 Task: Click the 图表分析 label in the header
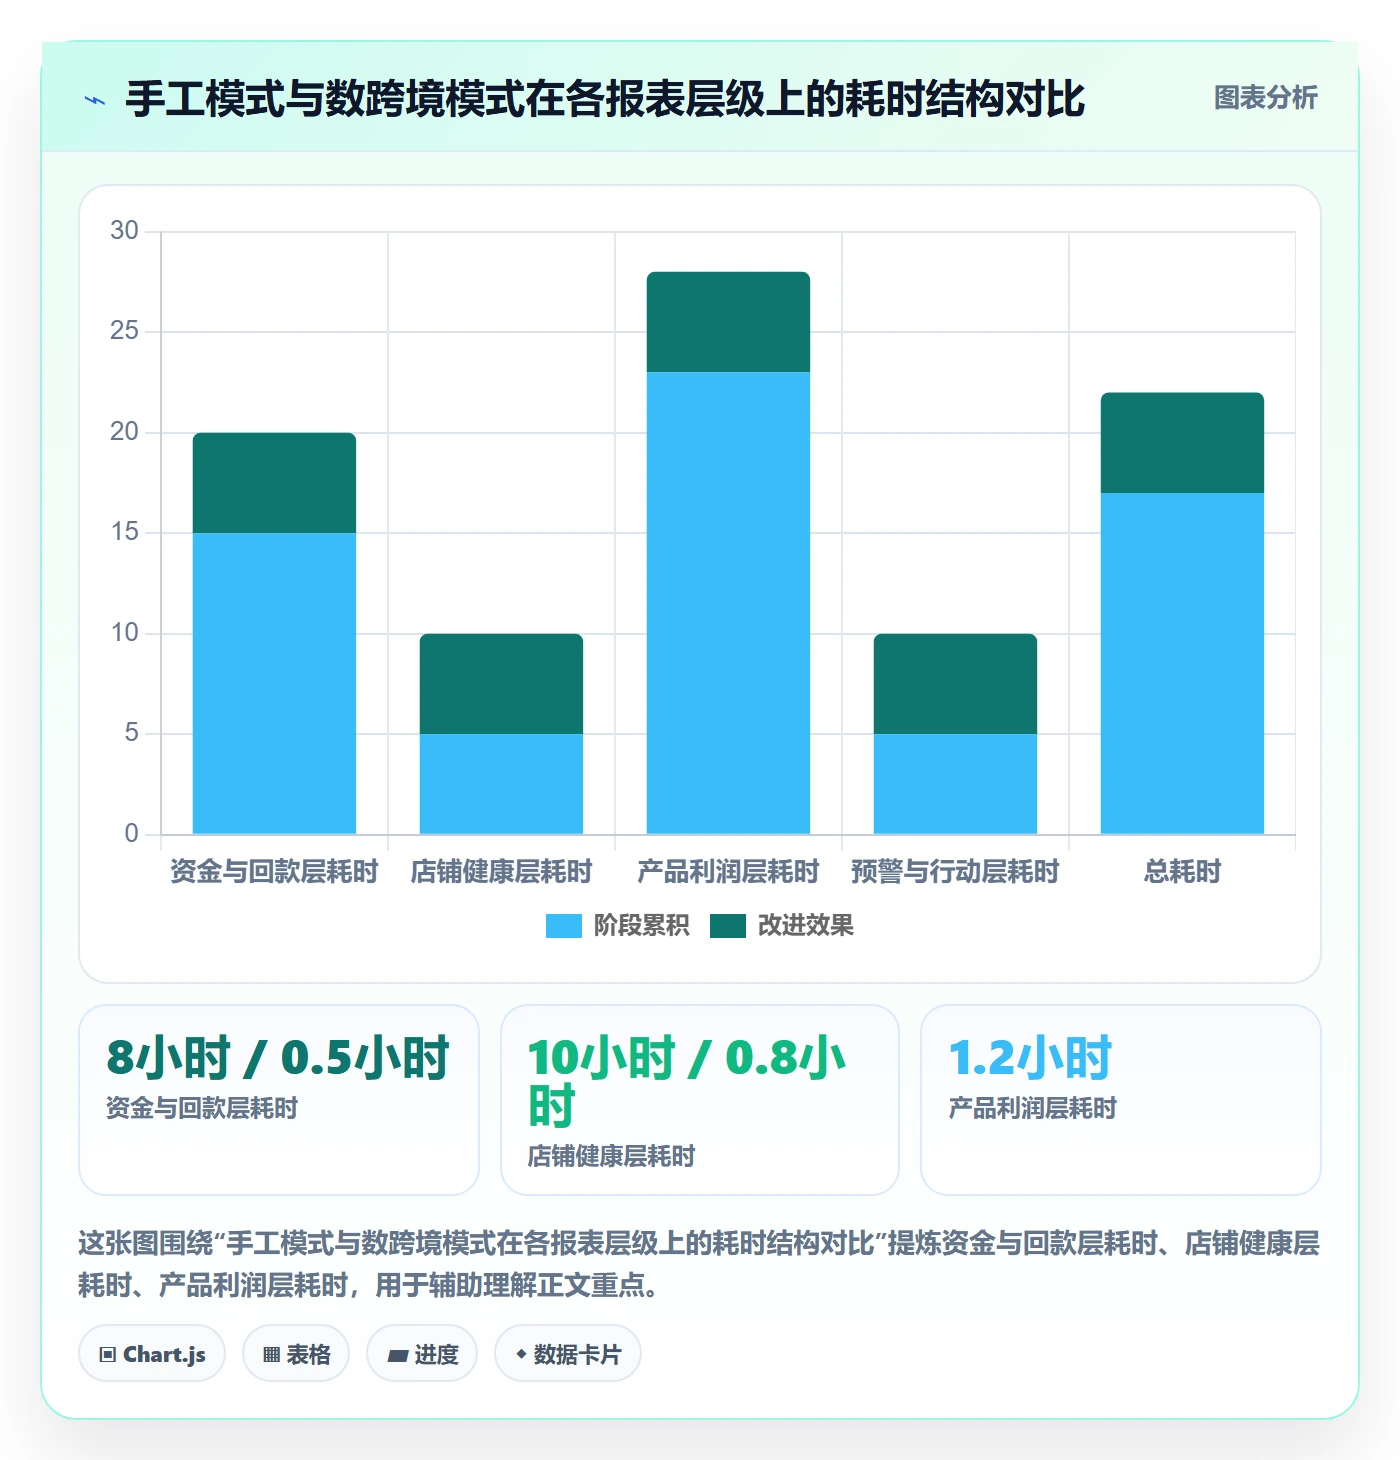(x=1265, y=98)
